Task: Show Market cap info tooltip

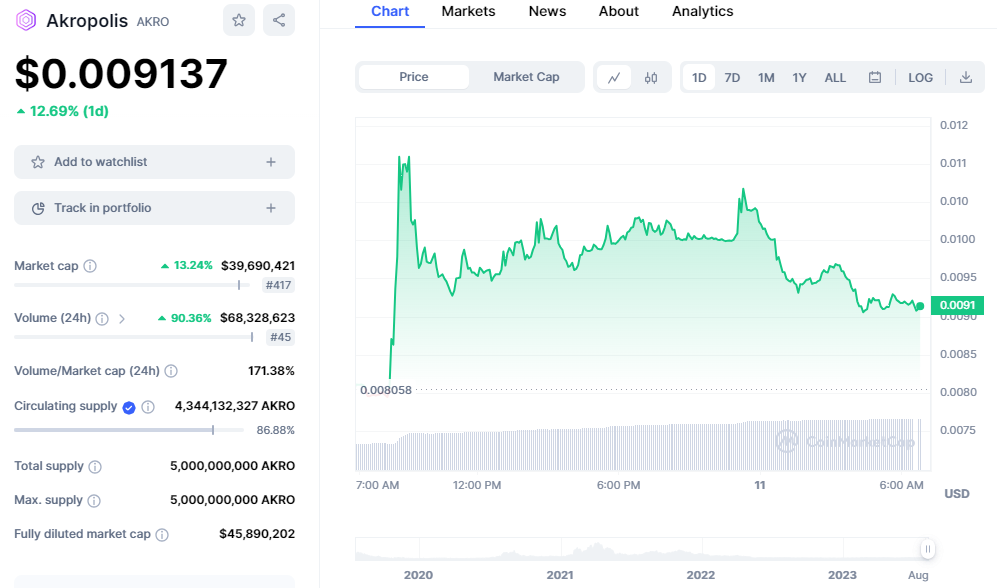Action: click(90, 266)
